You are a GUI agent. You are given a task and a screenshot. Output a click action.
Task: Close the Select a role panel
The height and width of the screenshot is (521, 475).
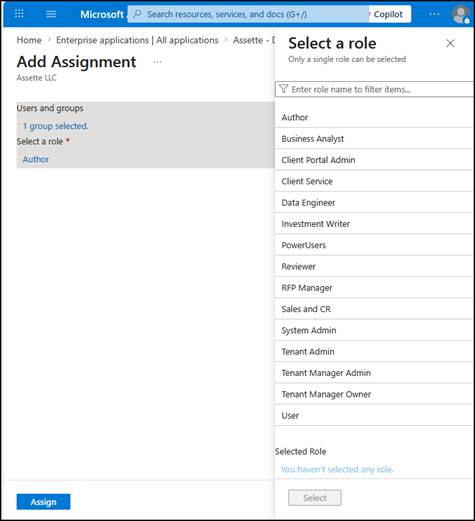[x=450, y=43]
